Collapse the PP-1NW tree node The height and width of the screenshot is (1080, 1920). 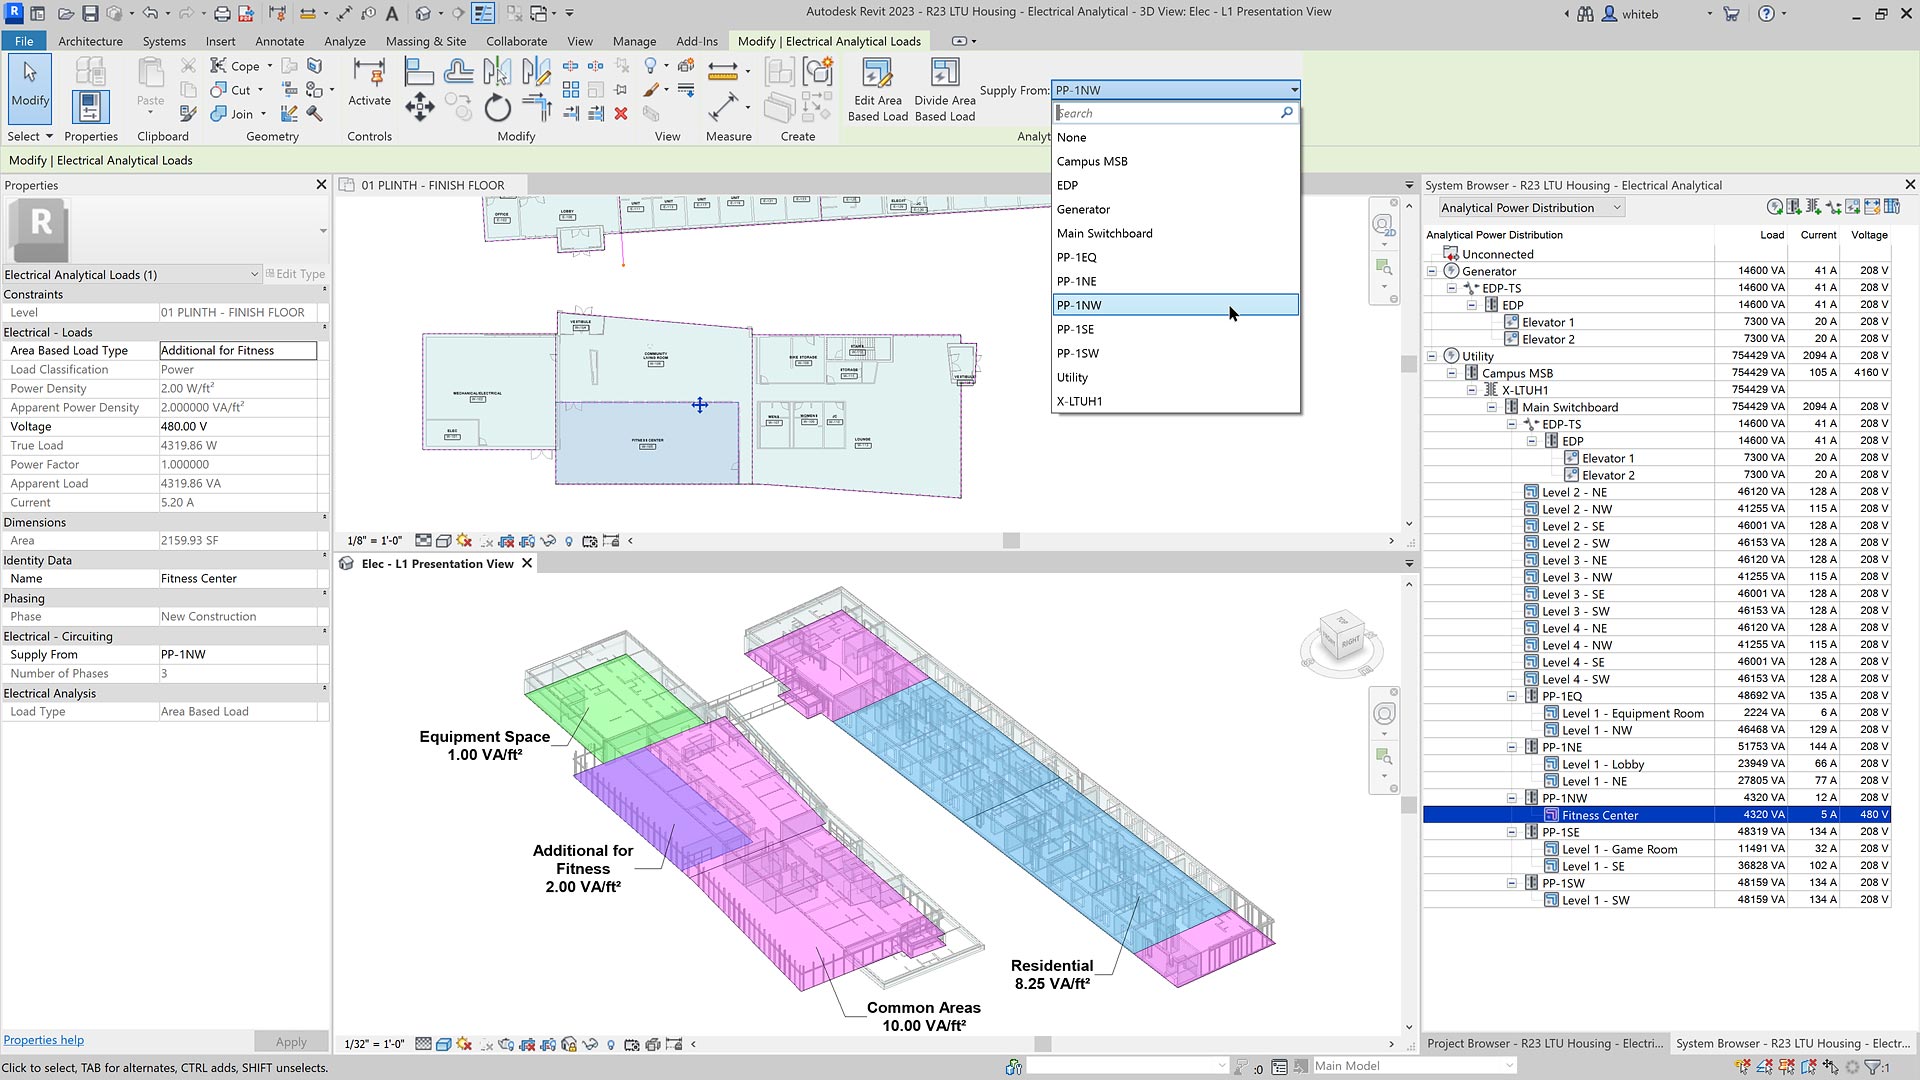tap(1512, 798)
